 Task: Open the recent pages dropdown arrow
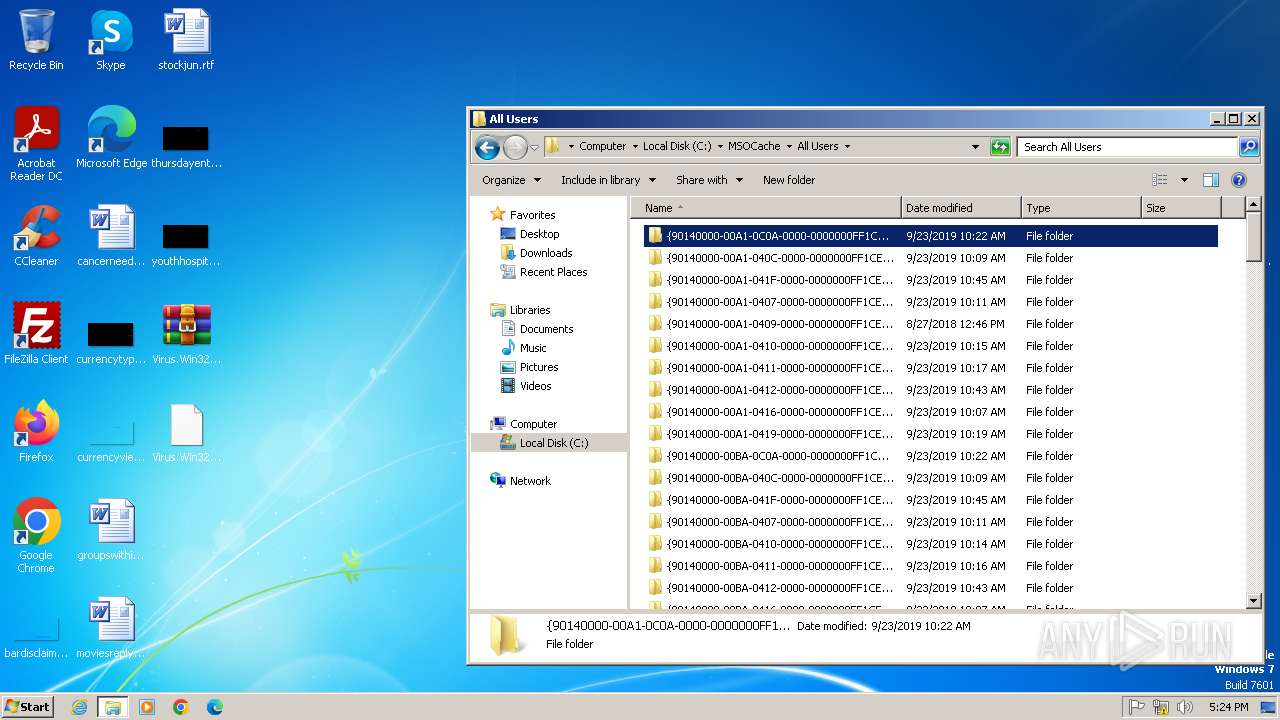(x=535, y=147)
